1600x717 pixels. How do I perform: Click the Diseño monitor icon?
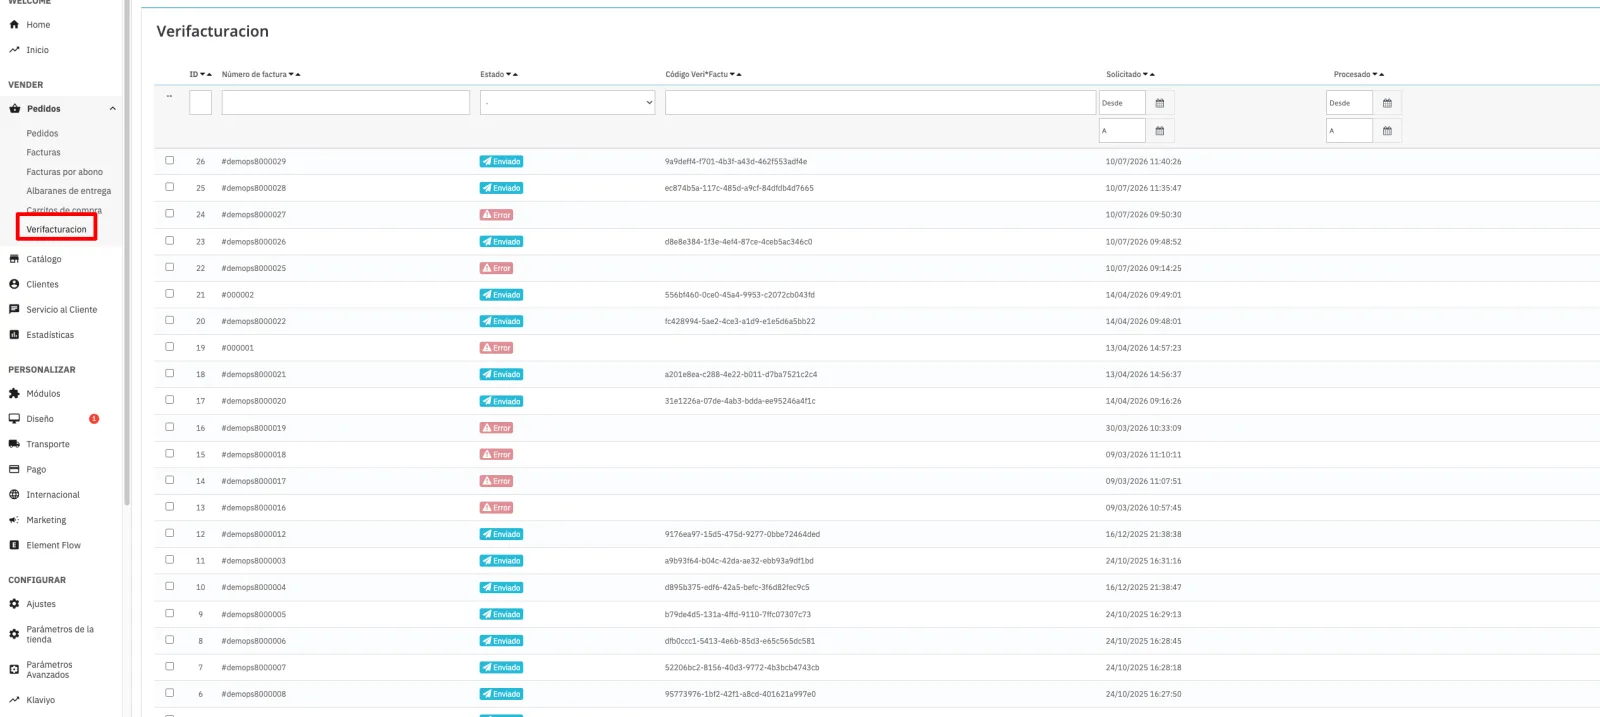point(14,419)
